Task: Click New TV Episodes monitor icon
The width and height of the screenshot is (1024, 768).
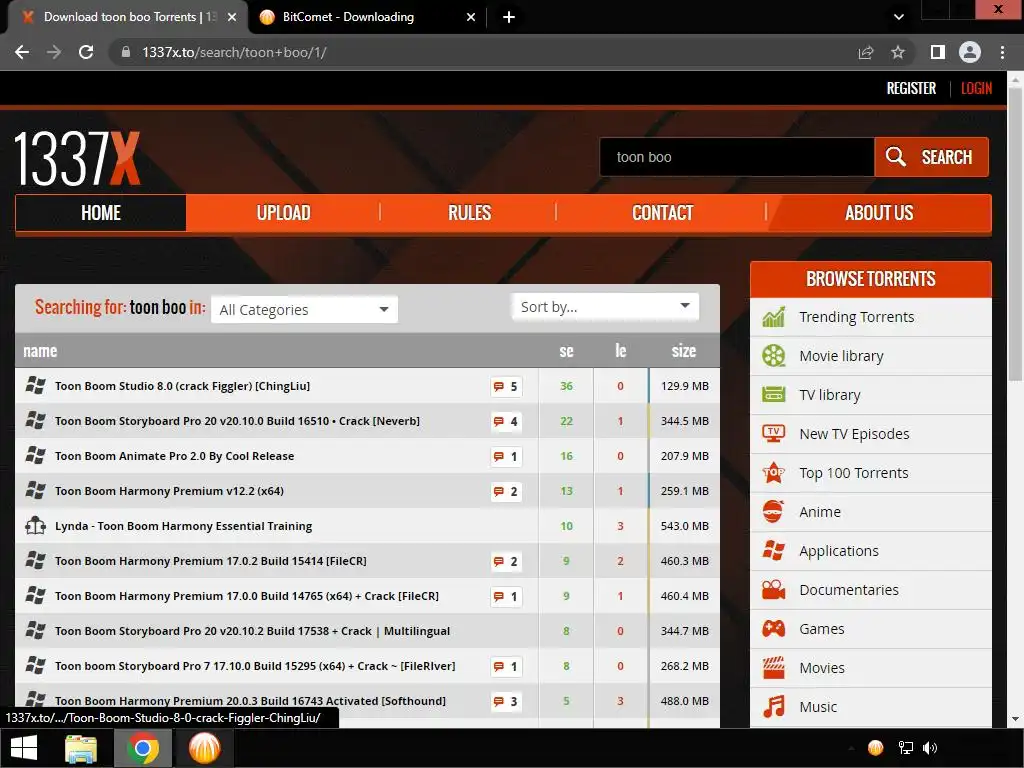Action: tap(774, 434)
